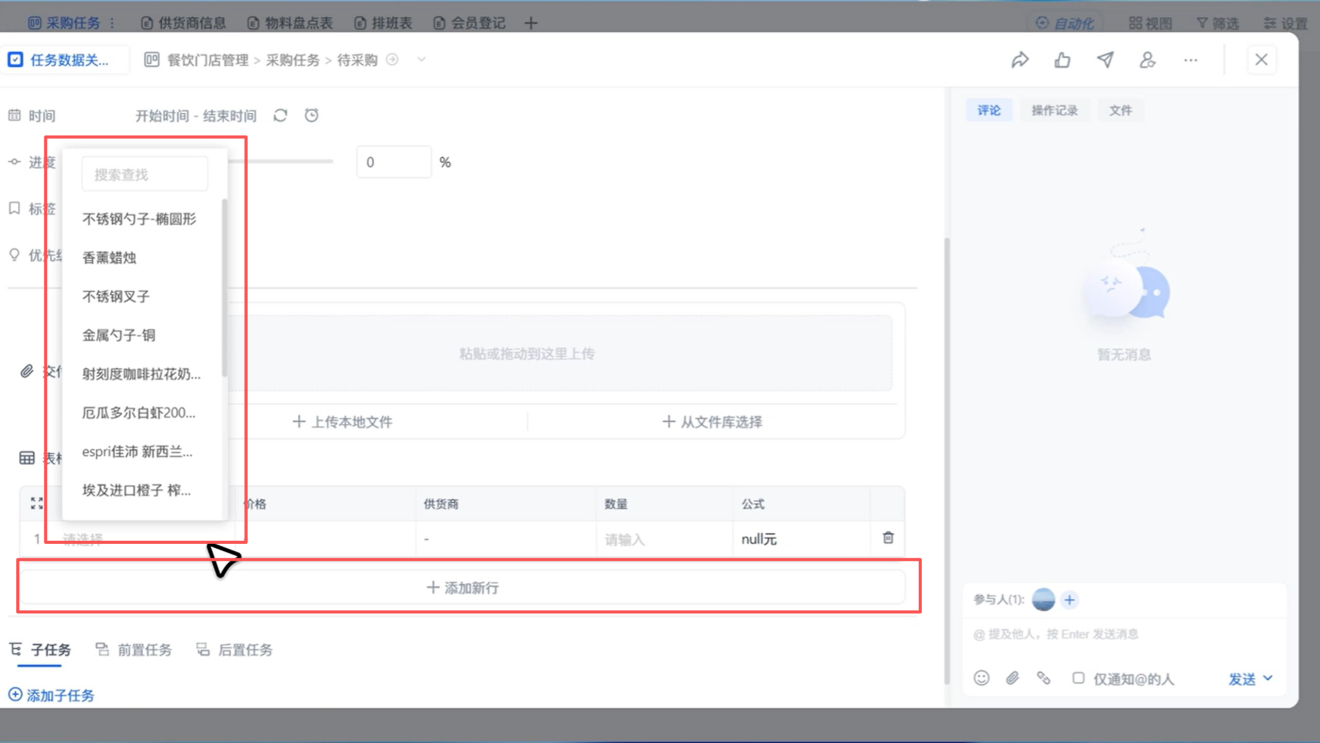Viewport: 1320px width, 743px height.
Task: Click the expand table fullscreen icon
Action: 37,504
